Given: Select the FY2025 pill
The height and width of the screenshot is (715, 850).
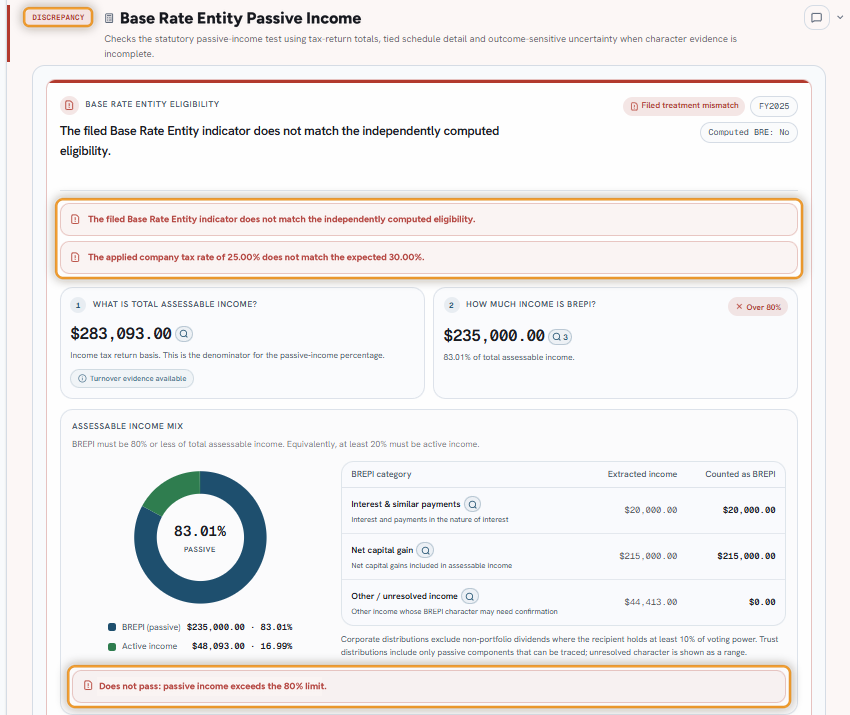Looking at the screenshot, I should pos(774,106).
